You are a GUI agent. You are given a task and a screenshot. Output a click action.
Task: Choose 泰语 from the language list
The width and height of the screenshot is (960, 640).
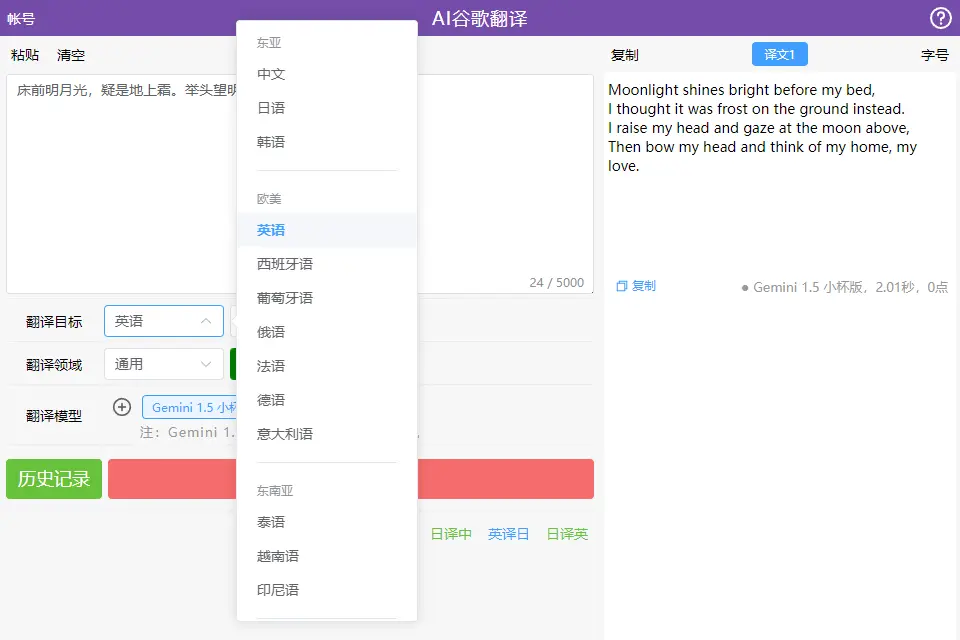(x=327, y=522)
